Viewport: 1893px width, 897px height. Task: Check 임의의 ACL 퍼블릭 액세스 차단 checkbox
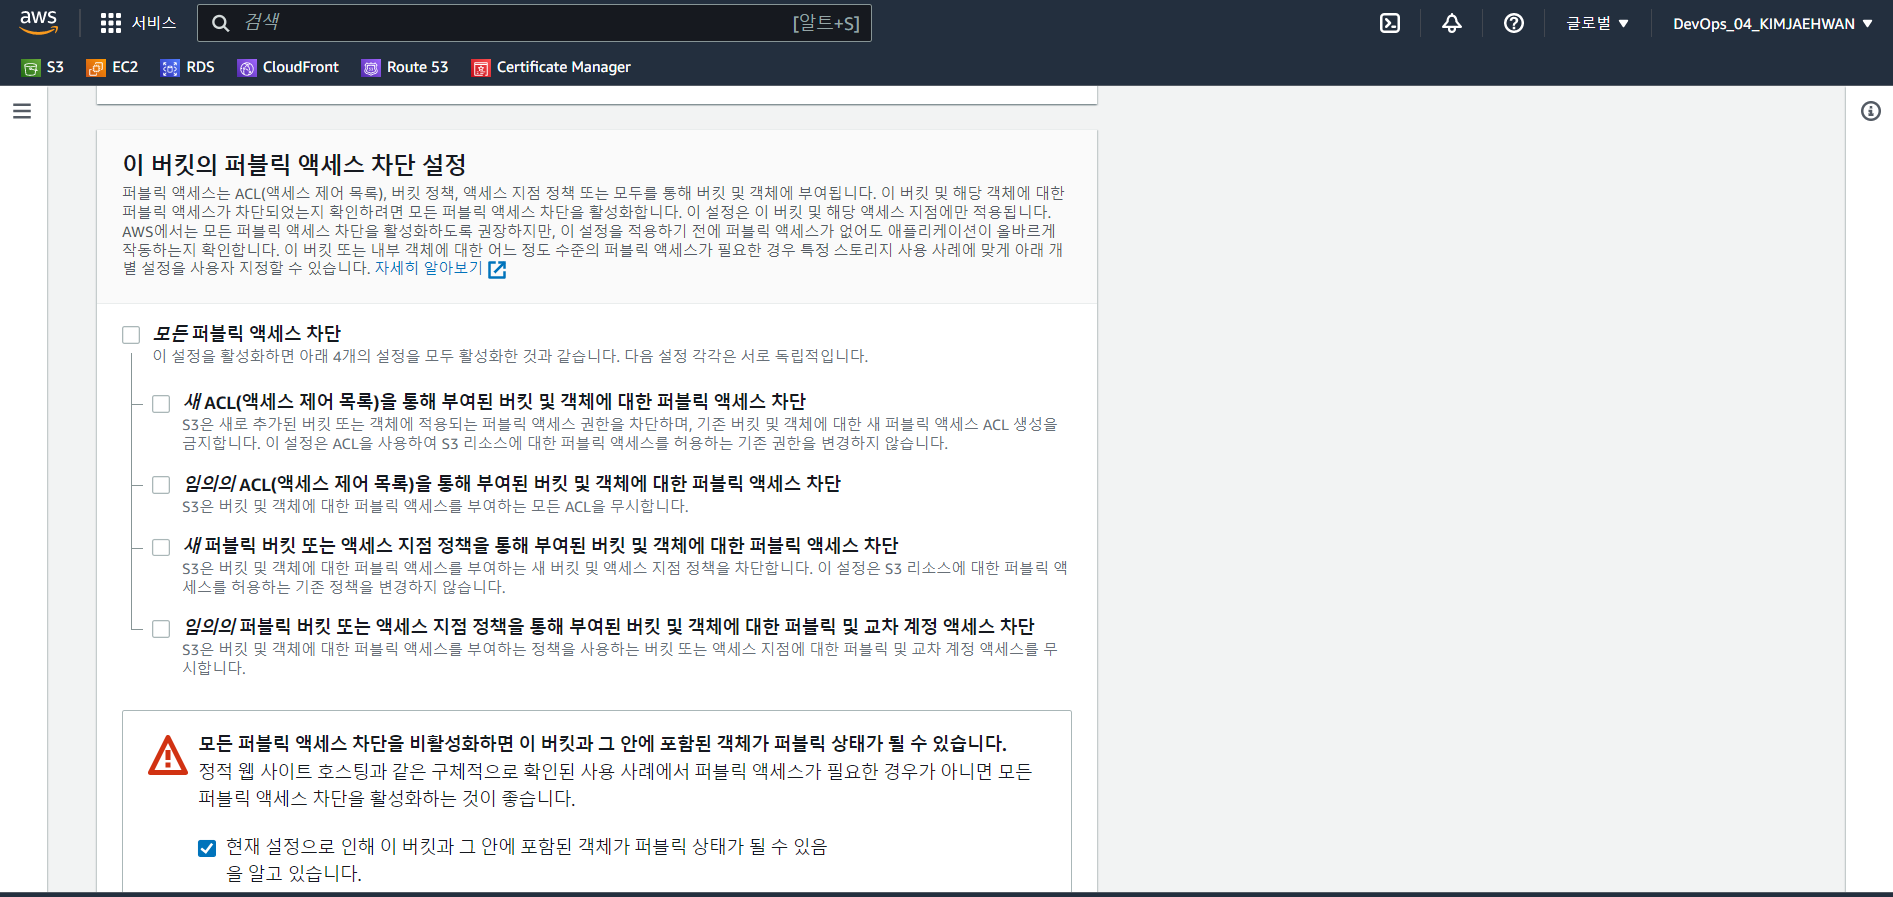coord(161,485)
